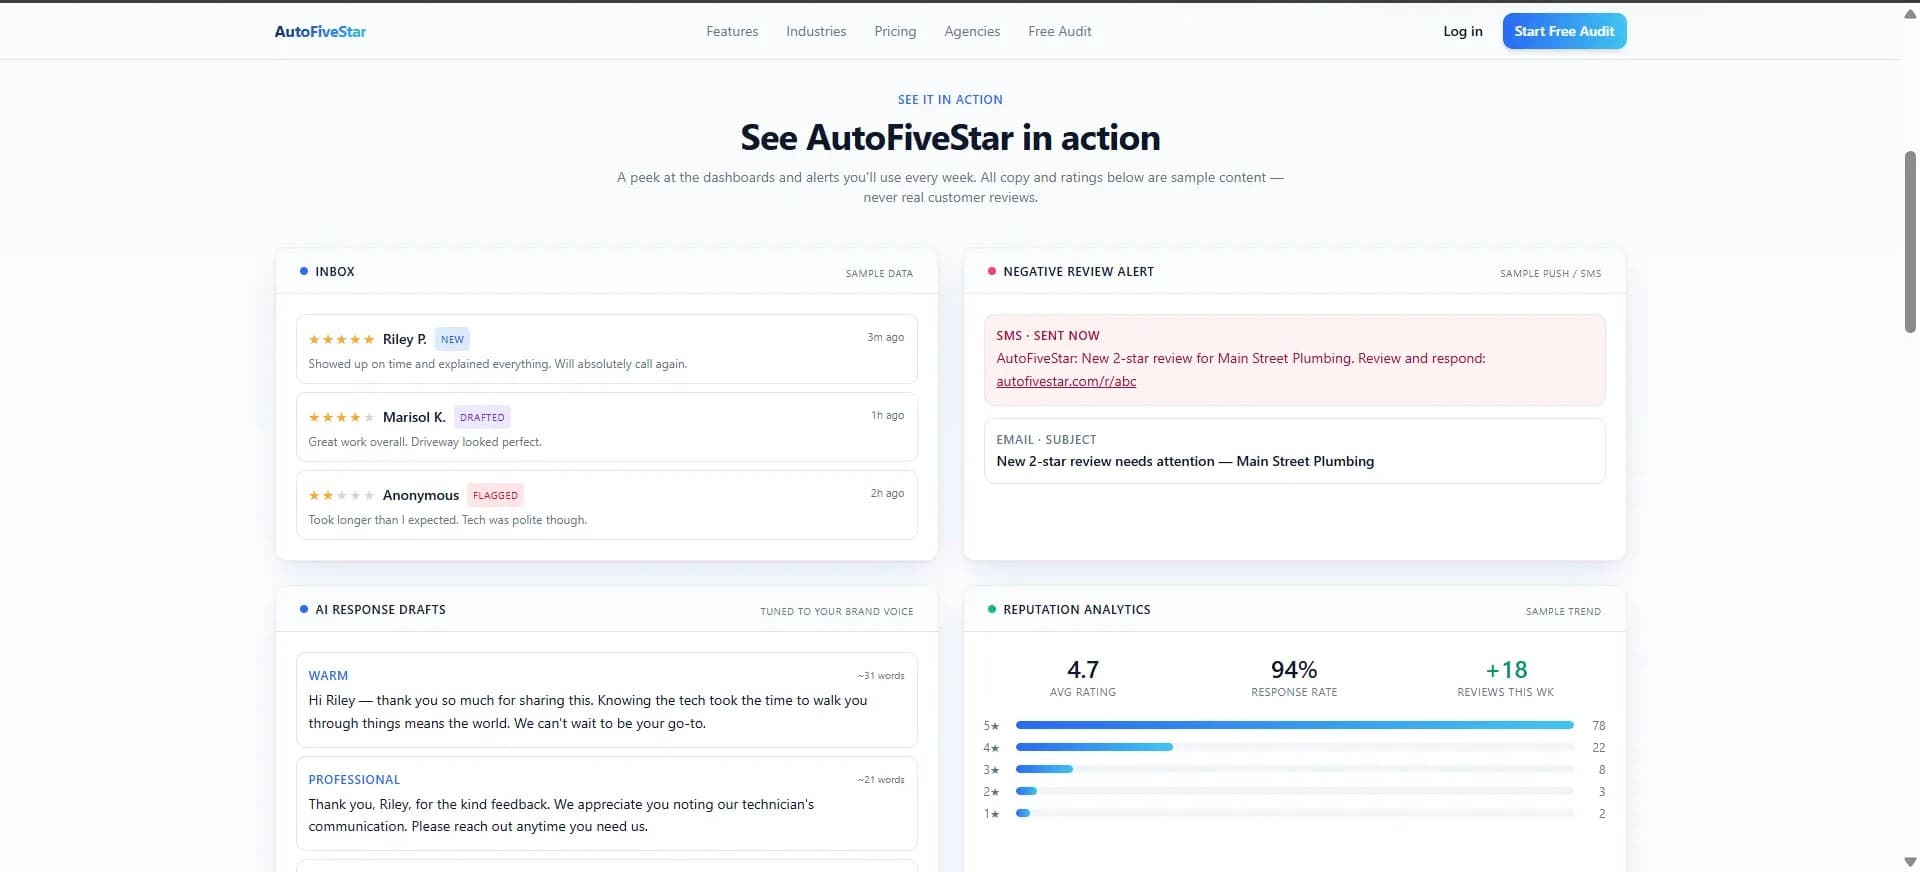Click Riley P.'s five-star rating icons

[x=341, y=339]
